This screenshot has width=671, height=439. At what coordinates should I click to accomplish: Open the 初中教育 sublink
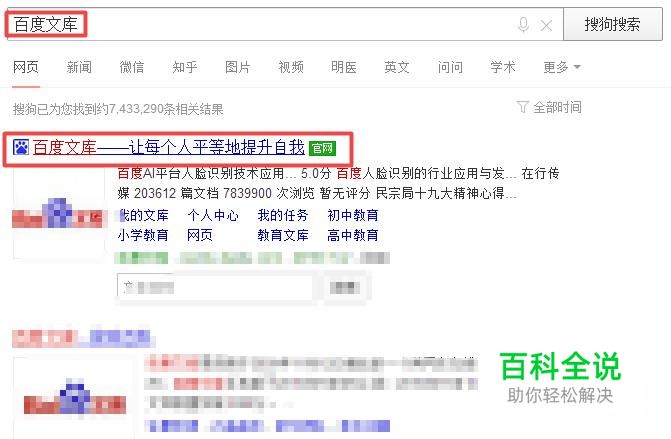pos(353,215)
